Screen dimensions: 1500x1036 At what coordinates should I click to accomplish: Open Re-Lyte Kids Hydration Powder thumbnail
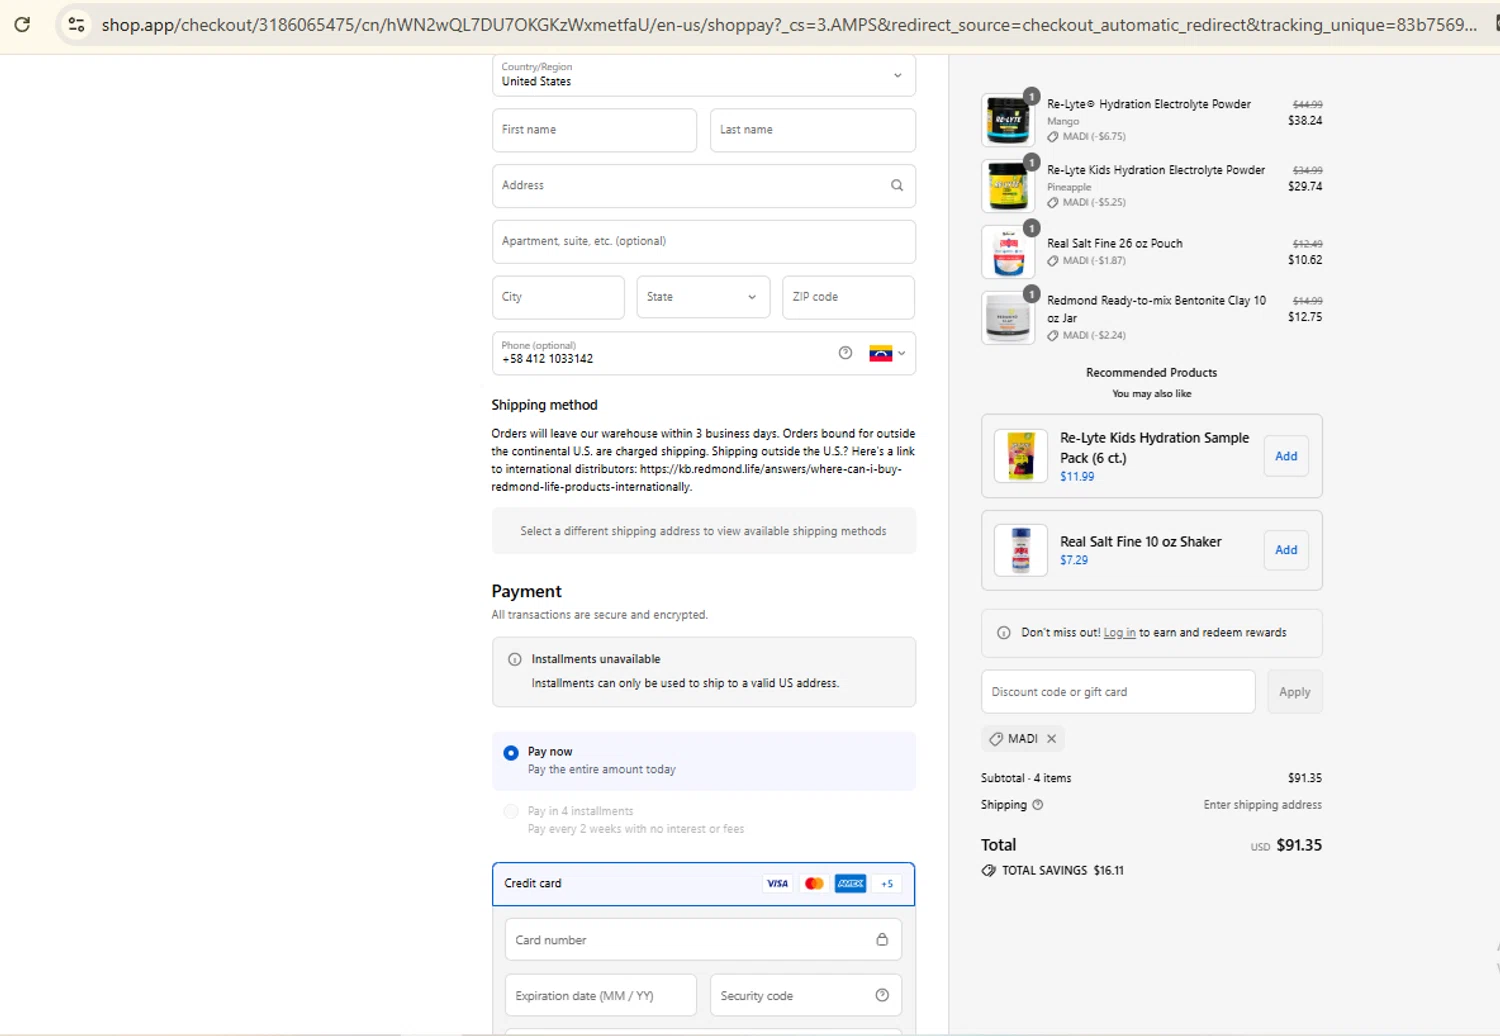[x=1008, y=185]
